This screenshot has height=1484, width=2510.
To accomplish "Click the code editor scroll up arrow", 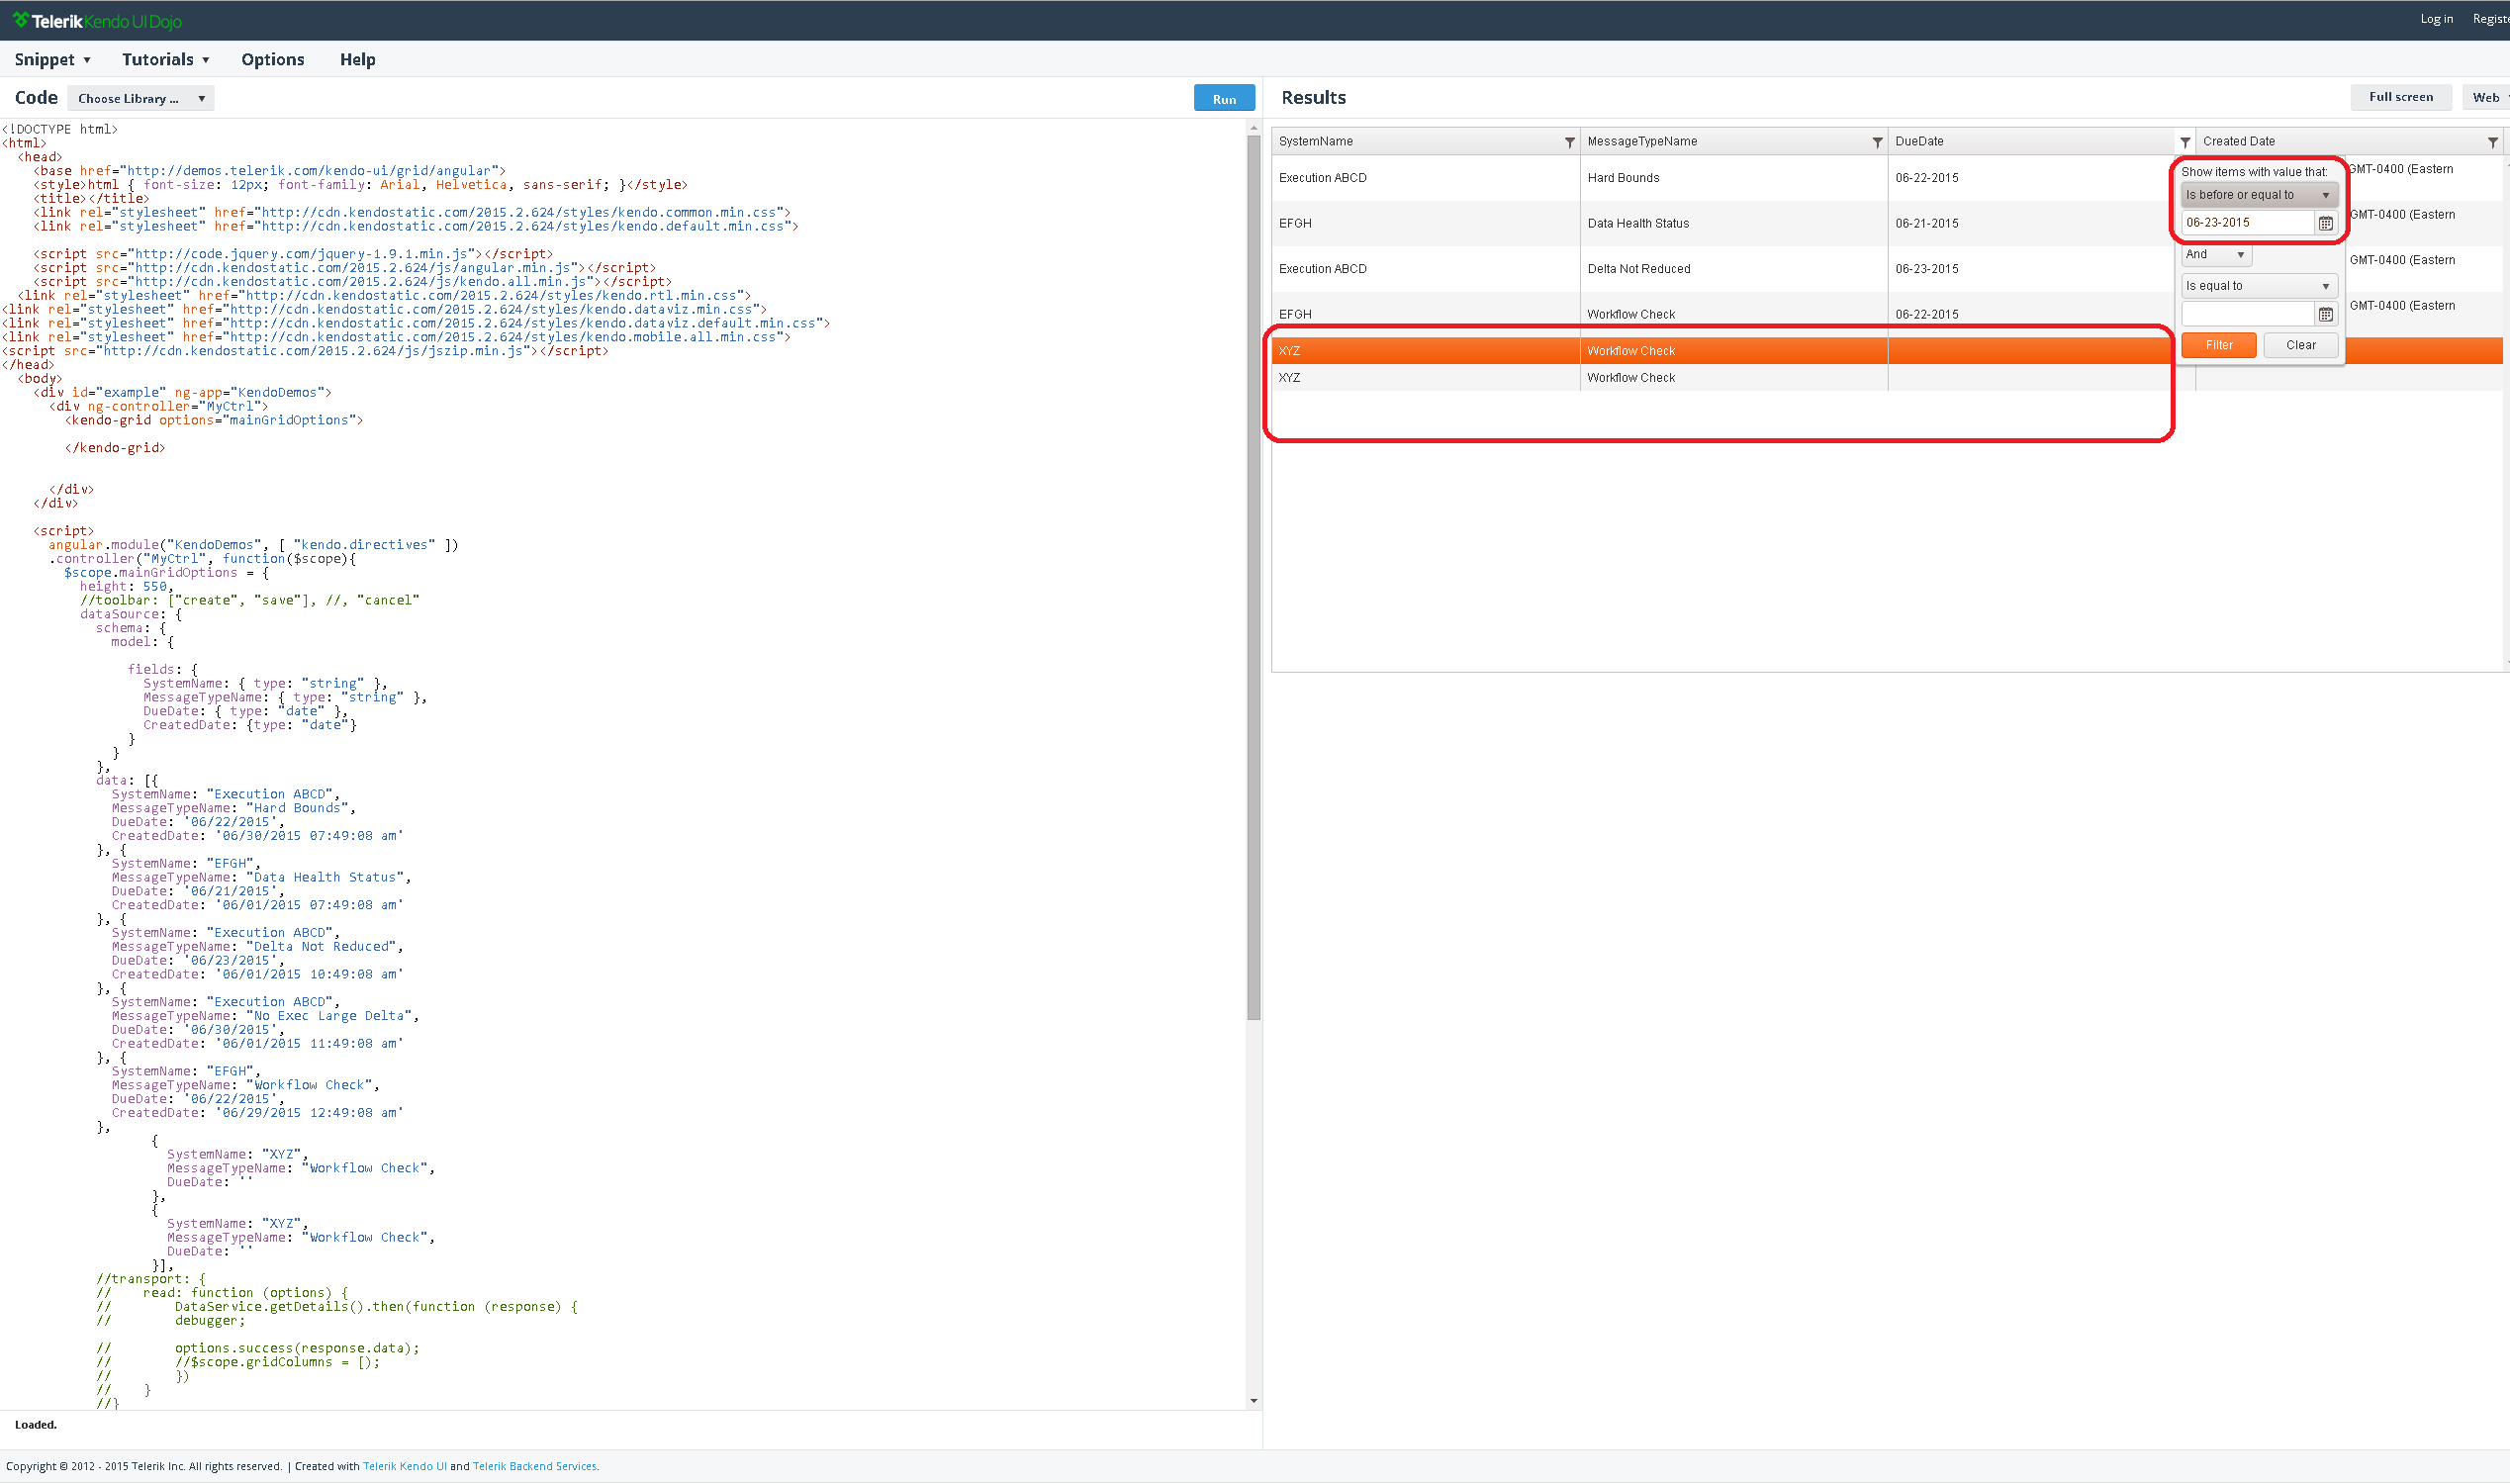I will click(1253, 128).
